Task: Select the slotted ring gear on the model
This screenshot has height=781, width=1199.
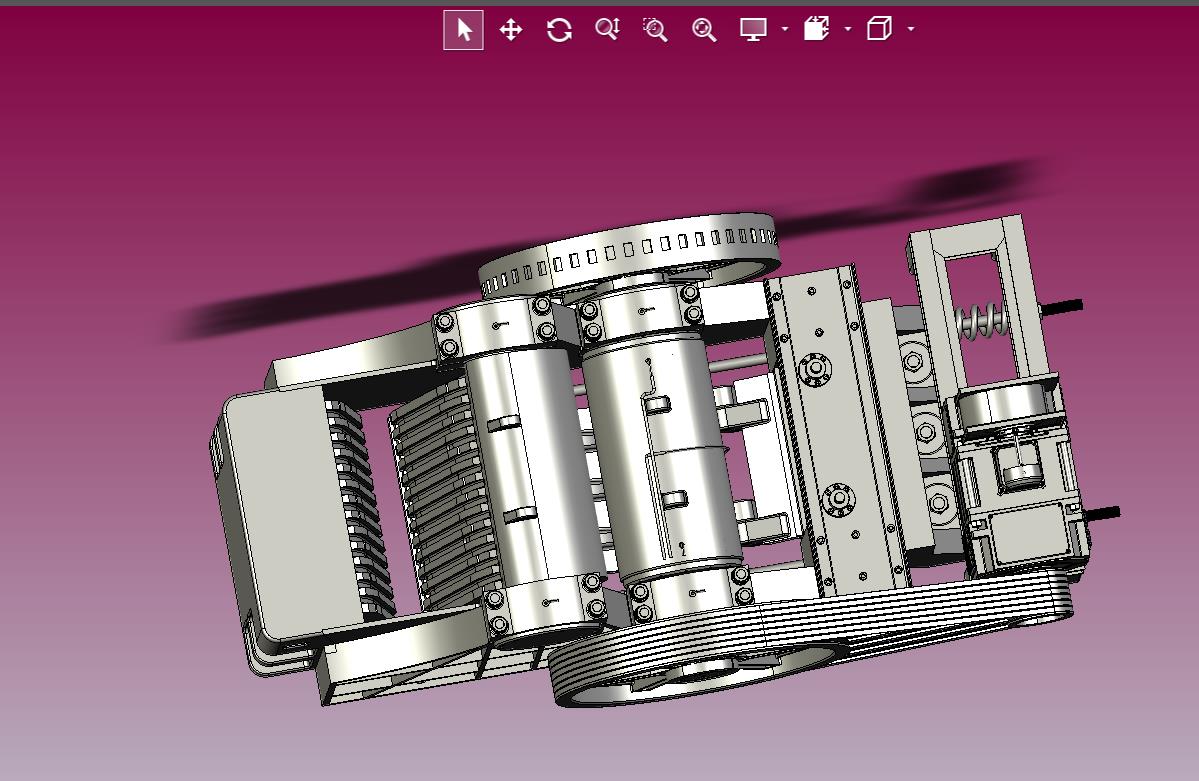Action: (x=629, y=255)
